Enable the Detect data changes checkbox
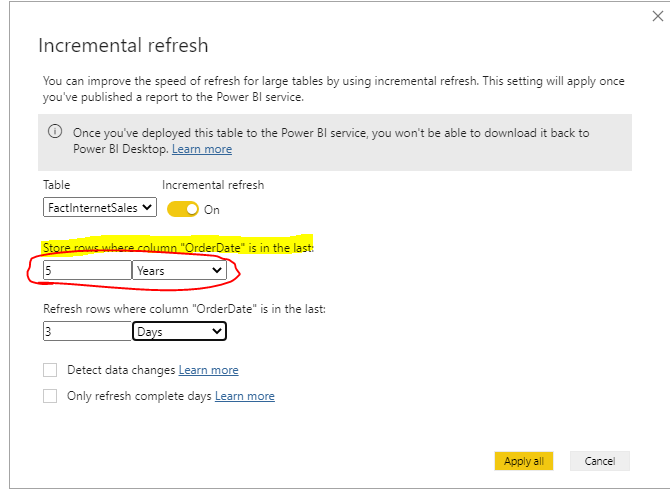This screenshot has height=490, width=670. 50,370
